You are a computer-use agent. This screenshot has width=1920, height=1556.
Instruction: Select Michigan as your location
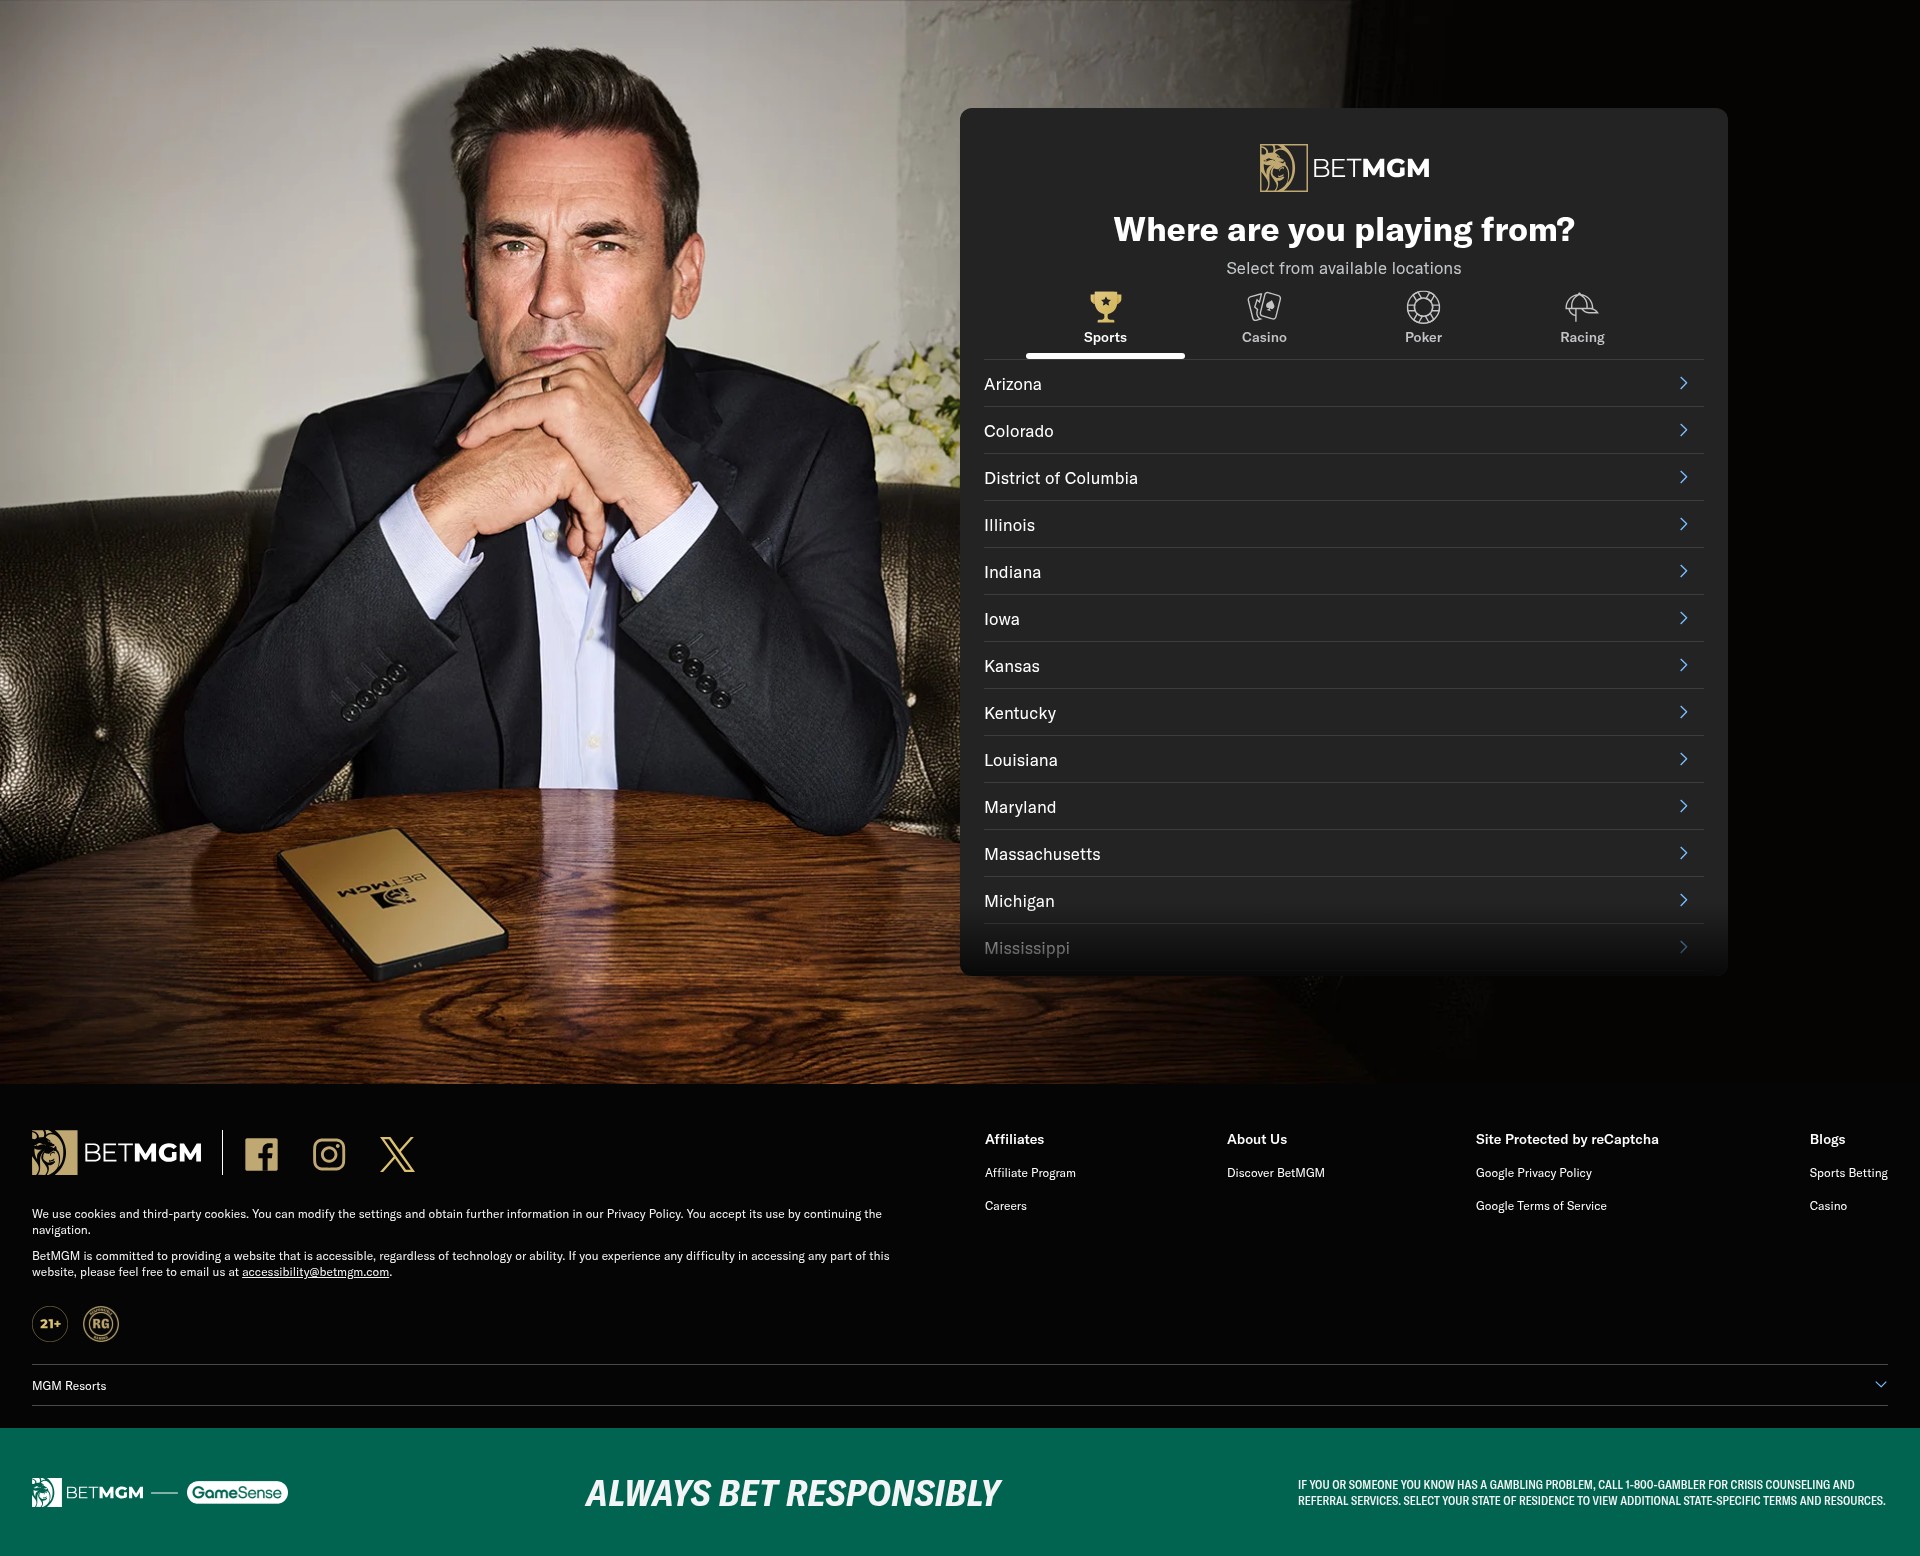(1344, 900)
